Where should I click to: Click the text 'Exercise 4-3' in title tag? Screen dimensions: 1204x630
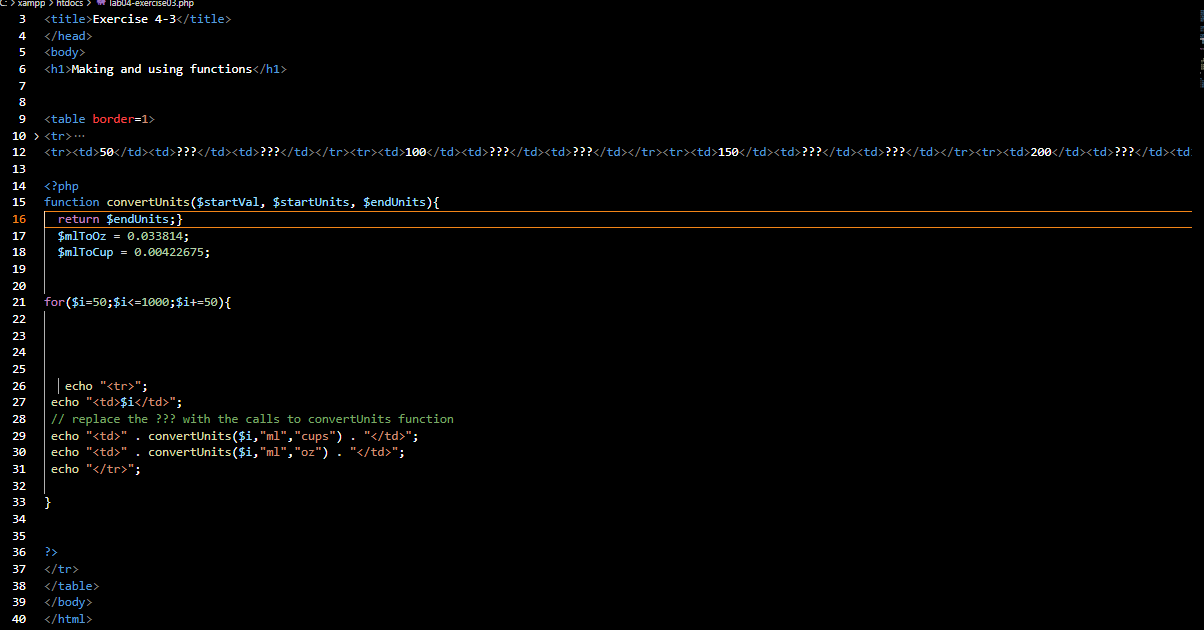click(x=133, y=19)
